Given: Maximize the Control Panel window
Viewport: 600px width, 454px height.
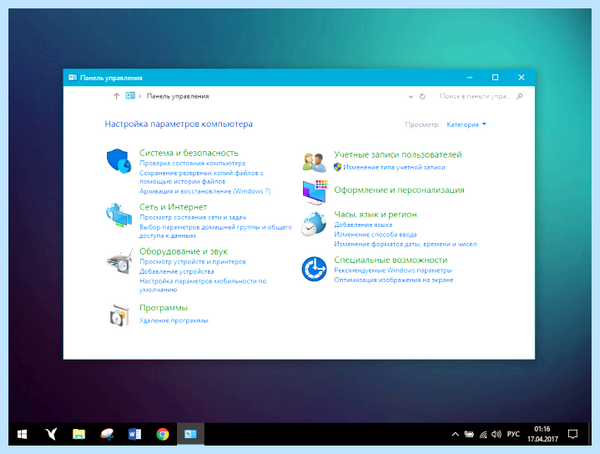Looking at the screenshot, I should coord(495,78).
